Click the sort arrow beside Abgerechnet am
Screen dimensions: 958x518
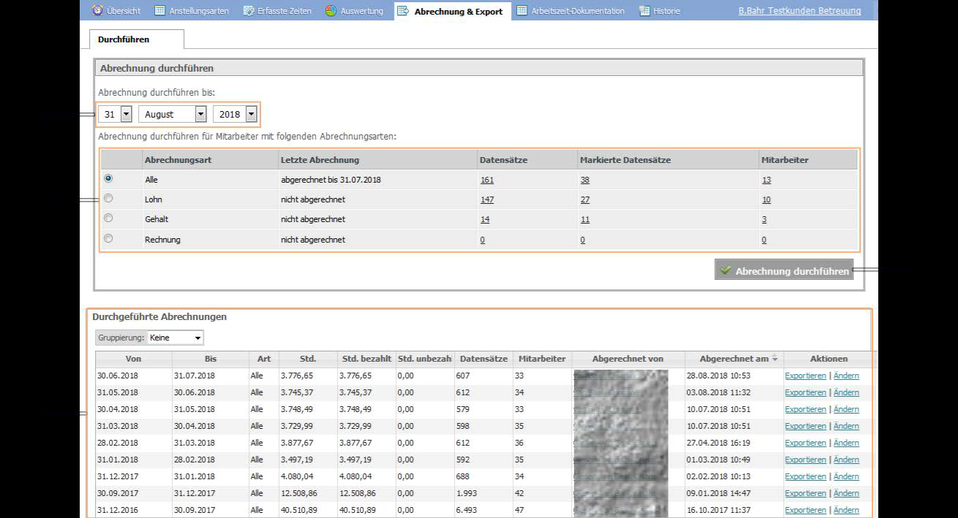coord(775,359)
